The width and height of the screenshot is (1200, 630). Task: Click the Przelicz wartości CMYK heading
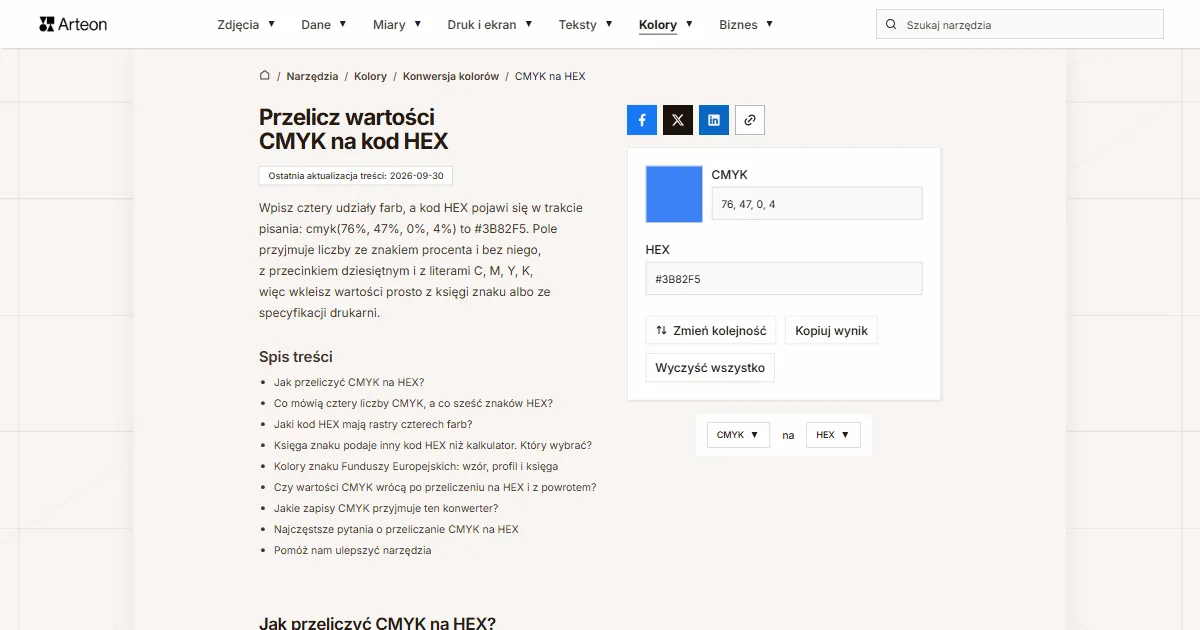(354, 129)
